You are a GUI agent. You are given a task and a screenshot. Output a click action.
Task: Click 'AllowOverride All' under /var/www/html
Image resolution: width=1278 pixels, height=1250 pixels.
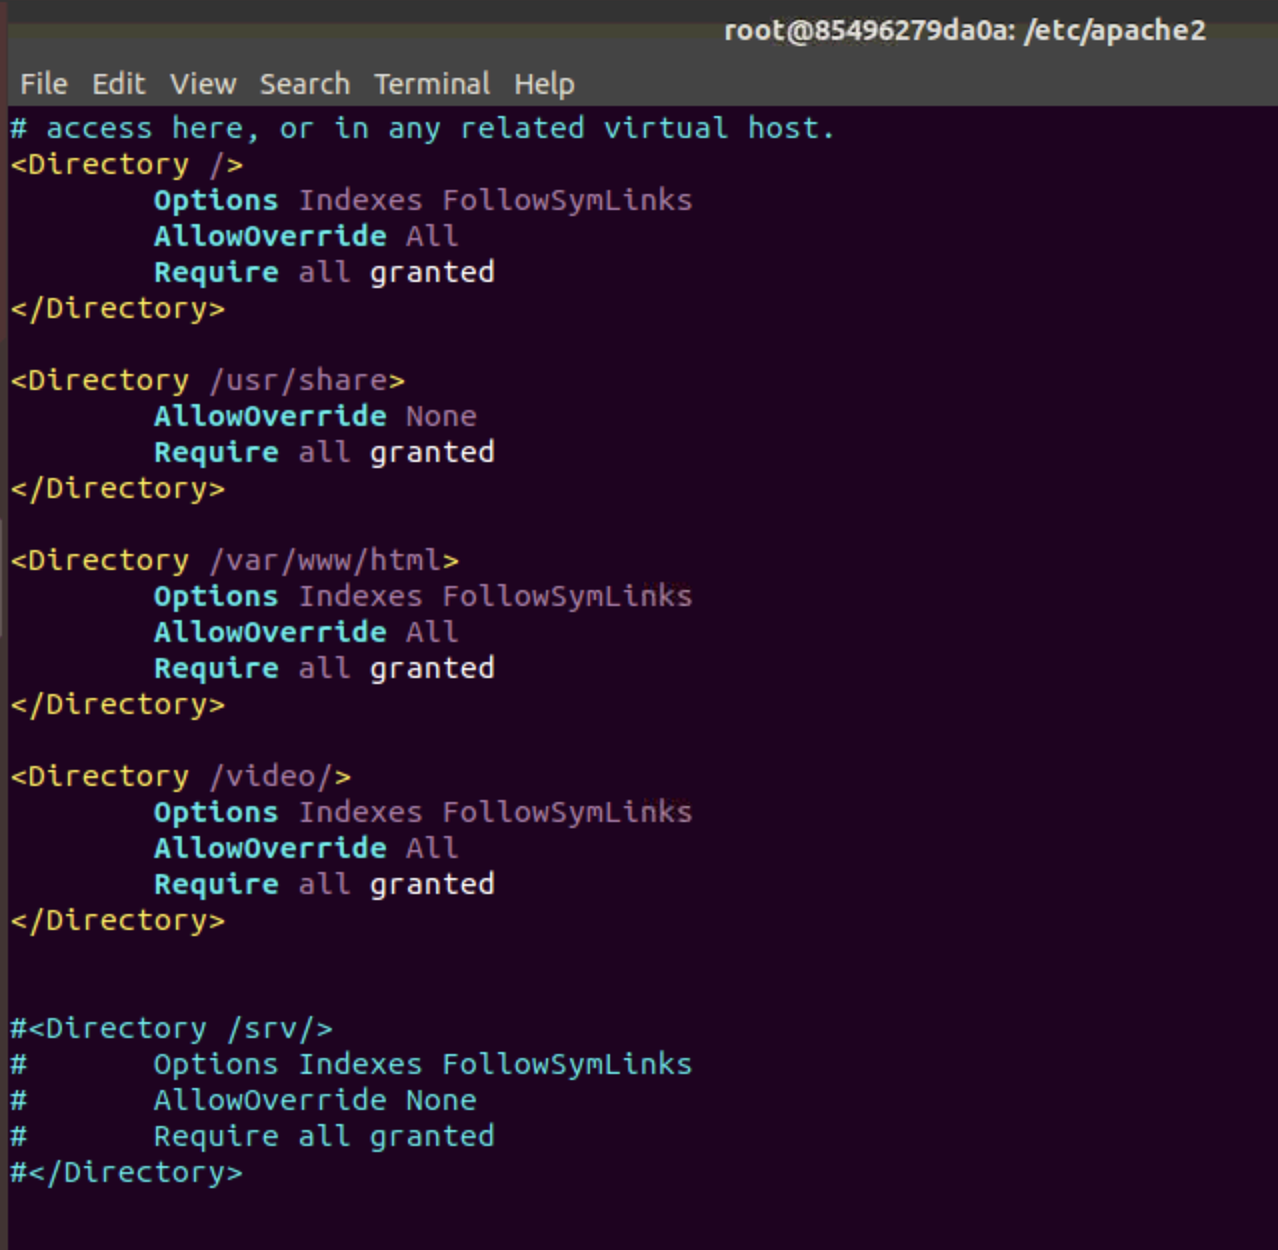(x=306, y=633)
